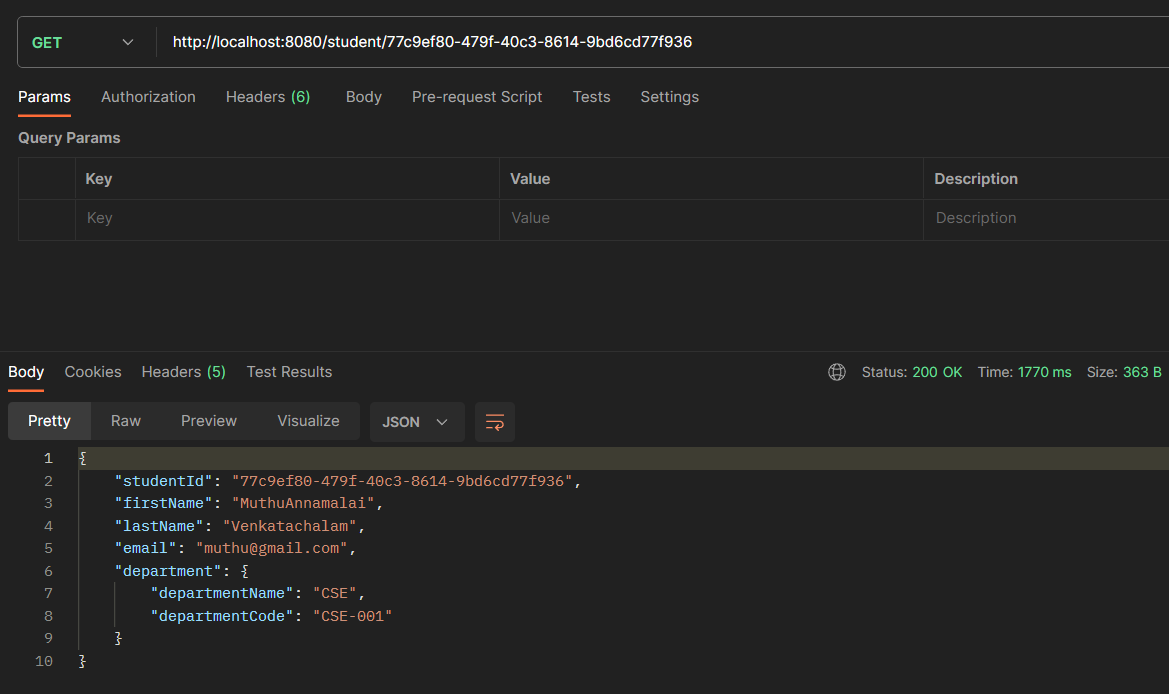Open the response Headers (5) tab
The height and width of the screenshot is (694, 1169).
coord(183,372)
